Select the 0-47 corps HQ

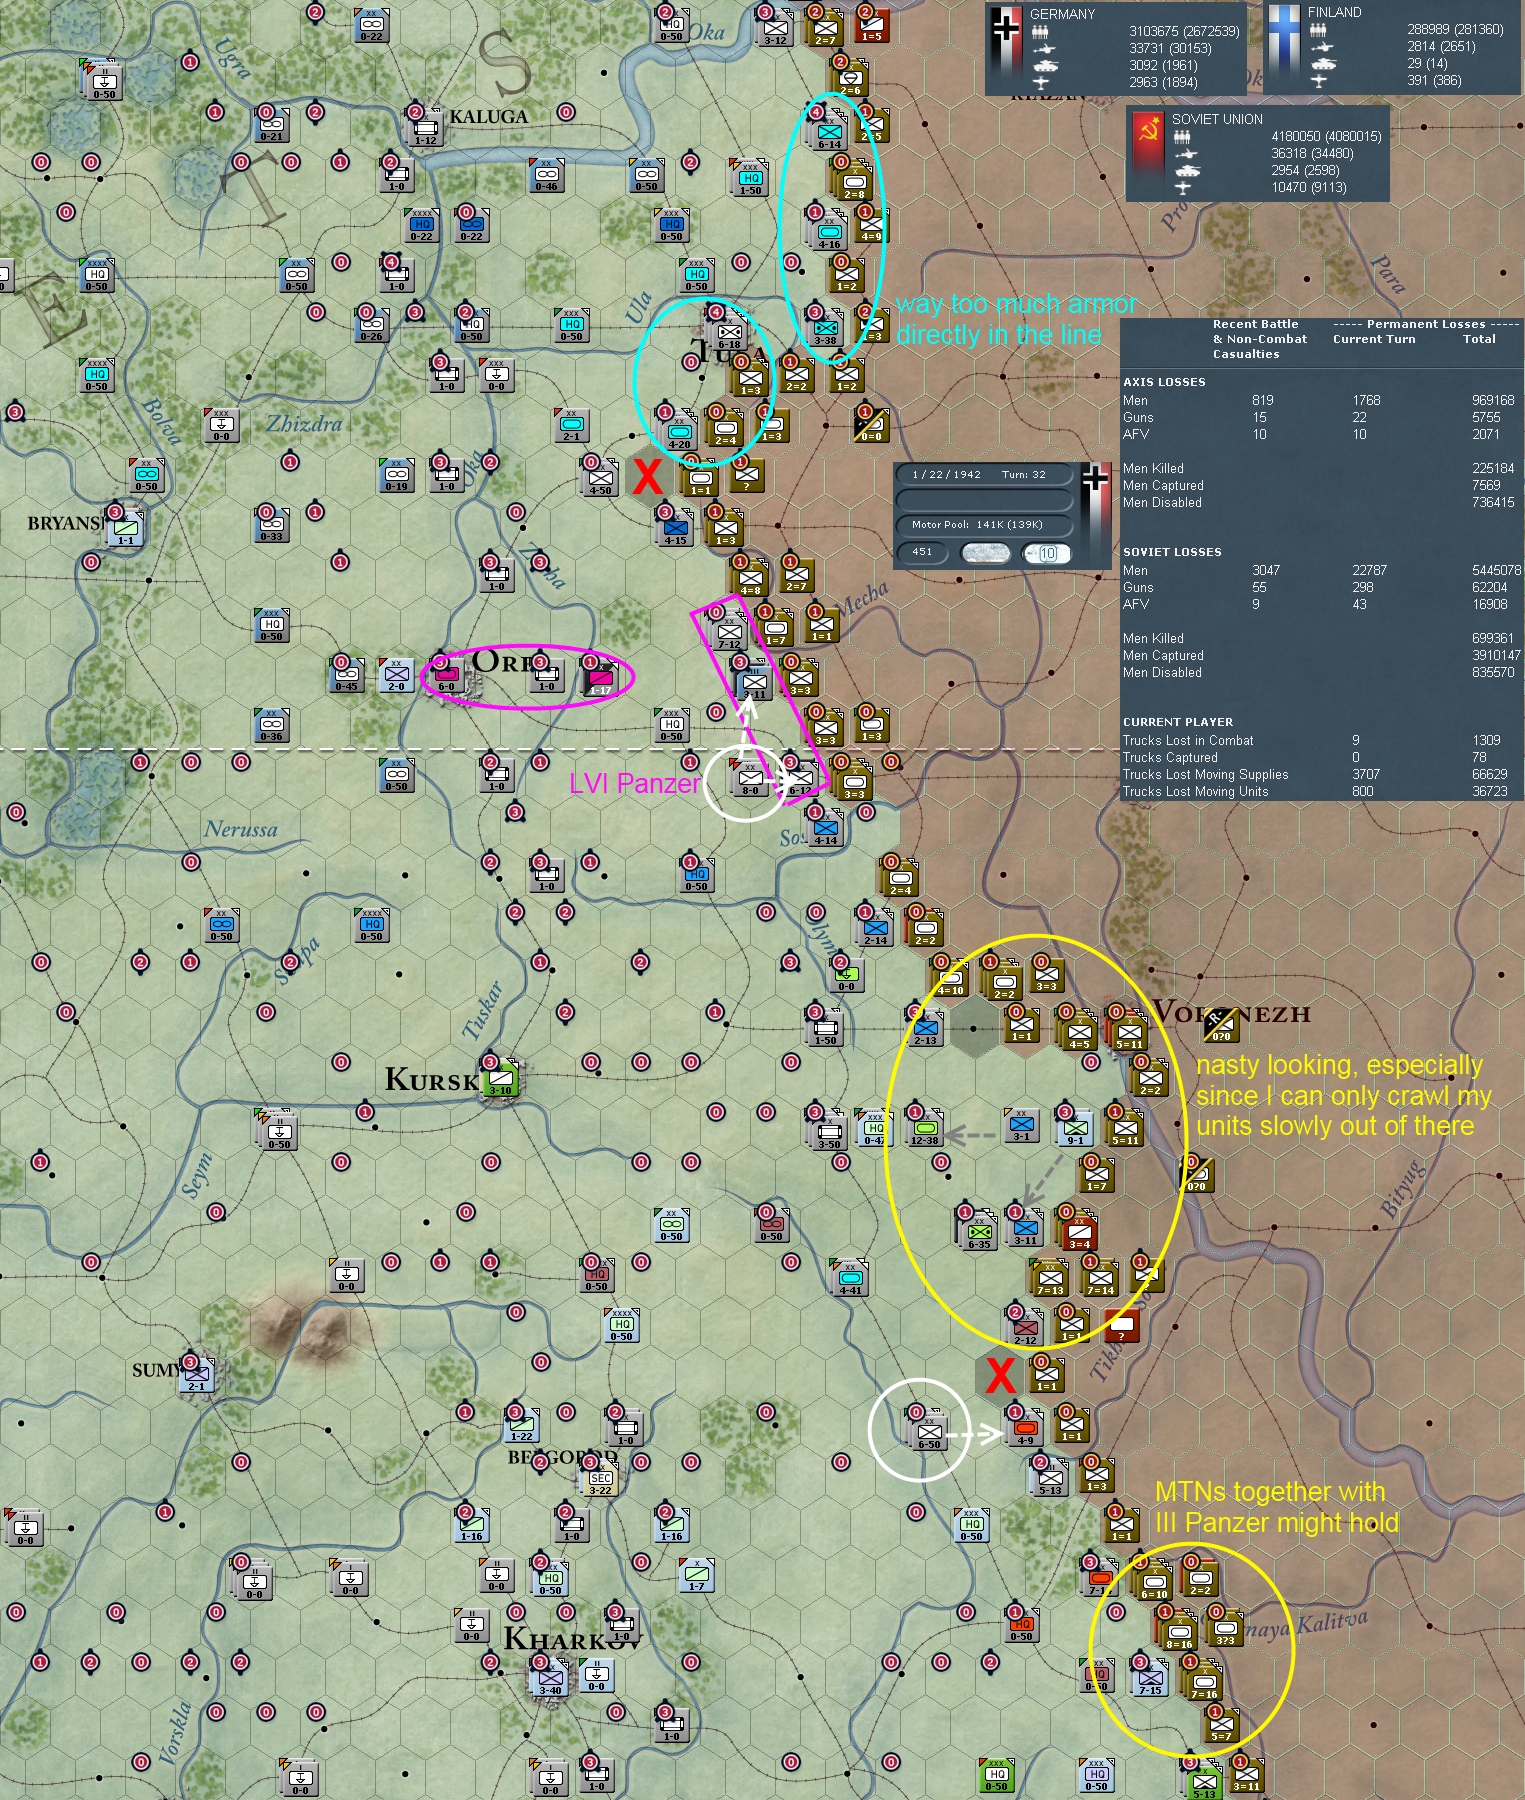tap(873, 1127)
